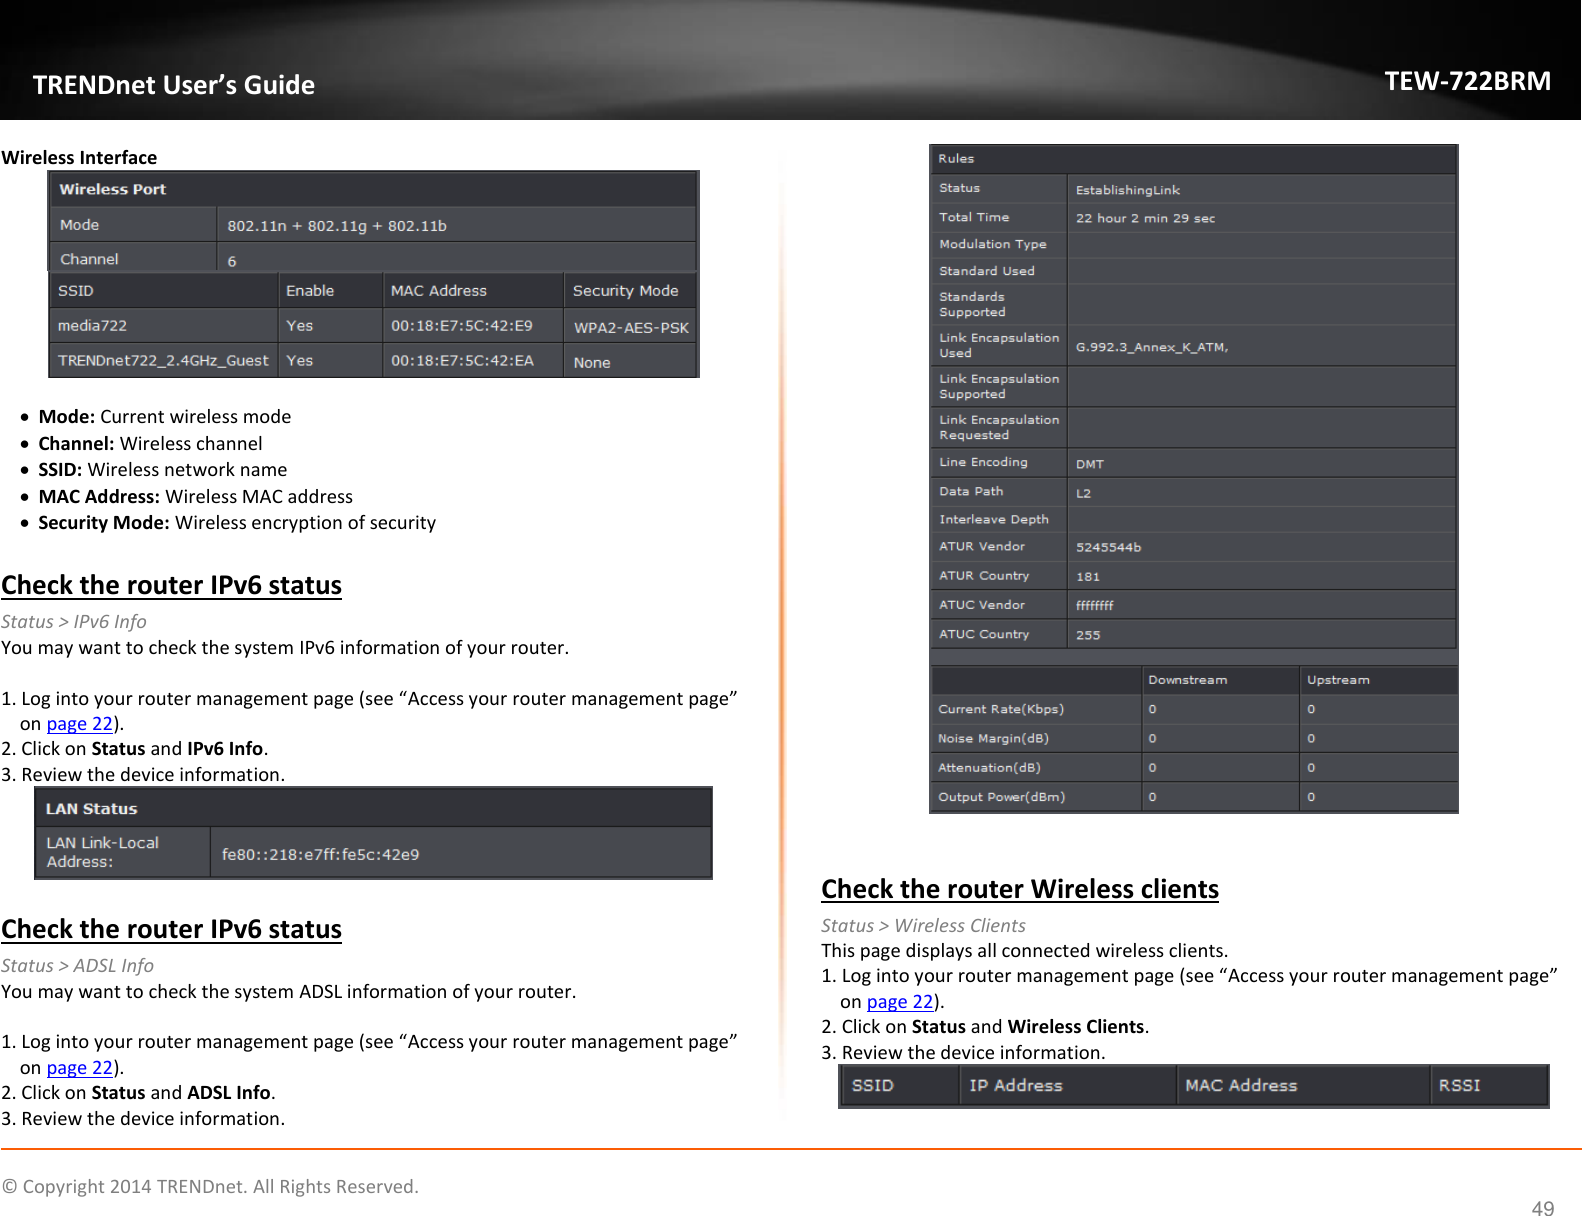Open the page 22 link under IPv6 Info steps
The height and width of the screenshot is (1216, 1582).
coord(80,724)
